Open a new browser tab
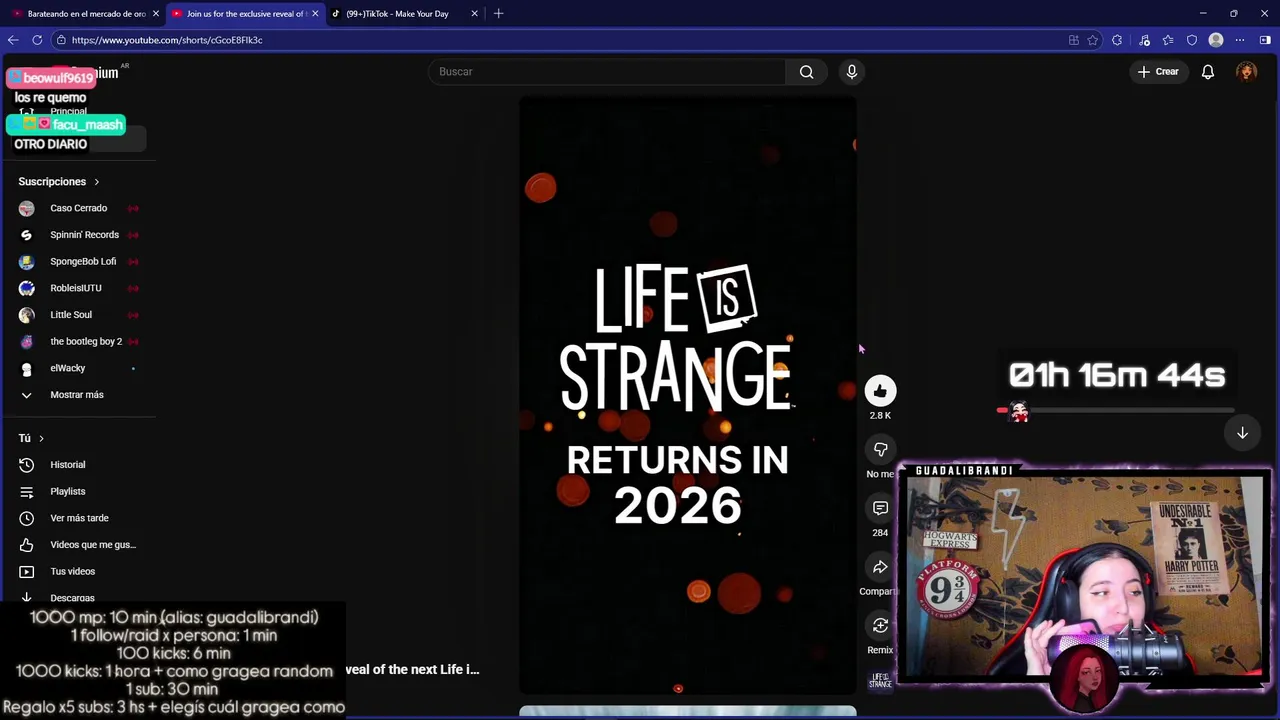Screen dimensions: 1280x720 point(498,14)
